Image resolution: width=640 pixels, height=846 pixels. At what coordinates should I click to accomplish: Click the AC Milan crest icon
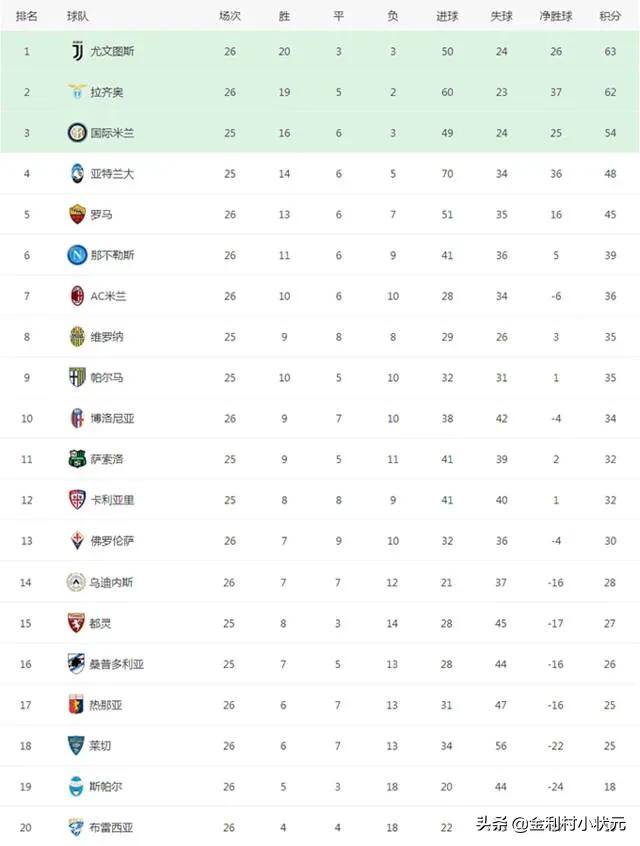77,296
